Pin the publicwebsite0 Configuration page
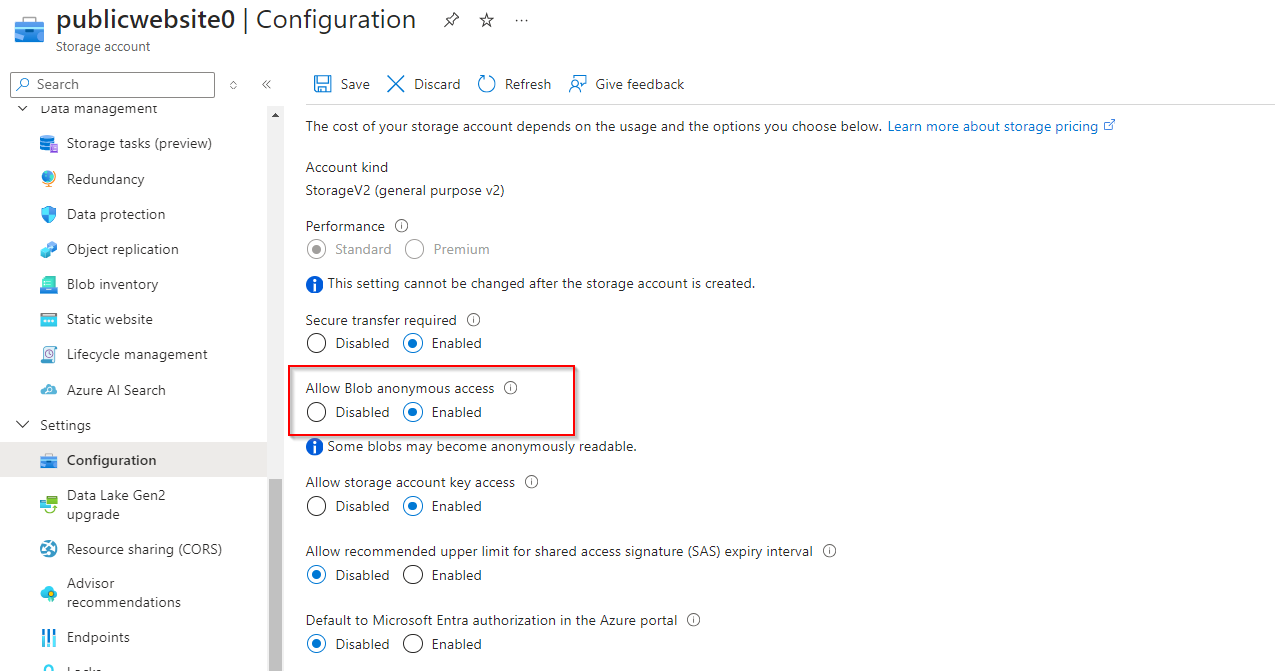 452,20
